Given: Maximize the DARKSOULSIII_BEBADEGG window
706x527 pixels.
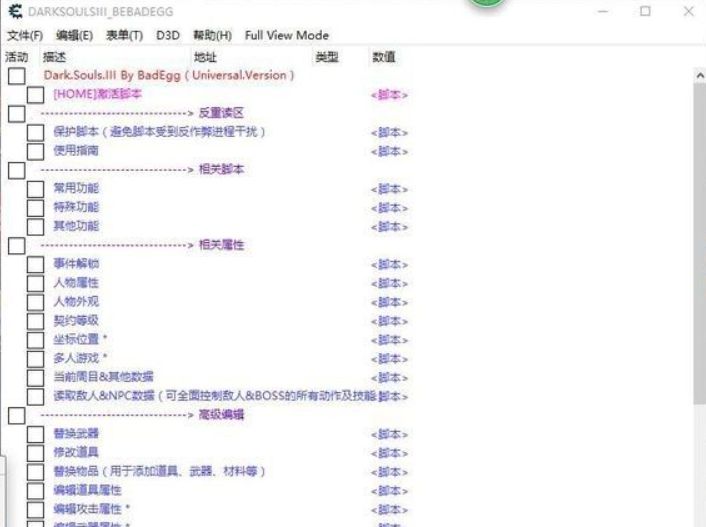Looking at the screenshot, I should click(645, 11).
